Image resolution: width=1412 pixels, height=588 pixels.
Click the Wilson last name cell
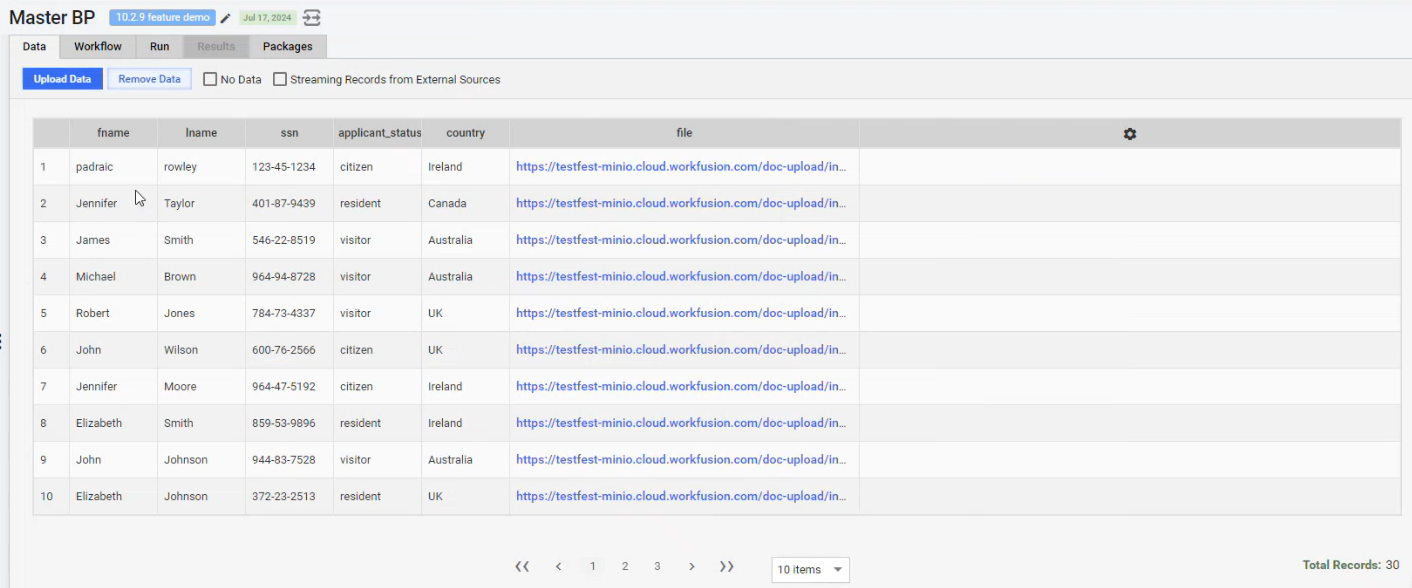point(201,350)
